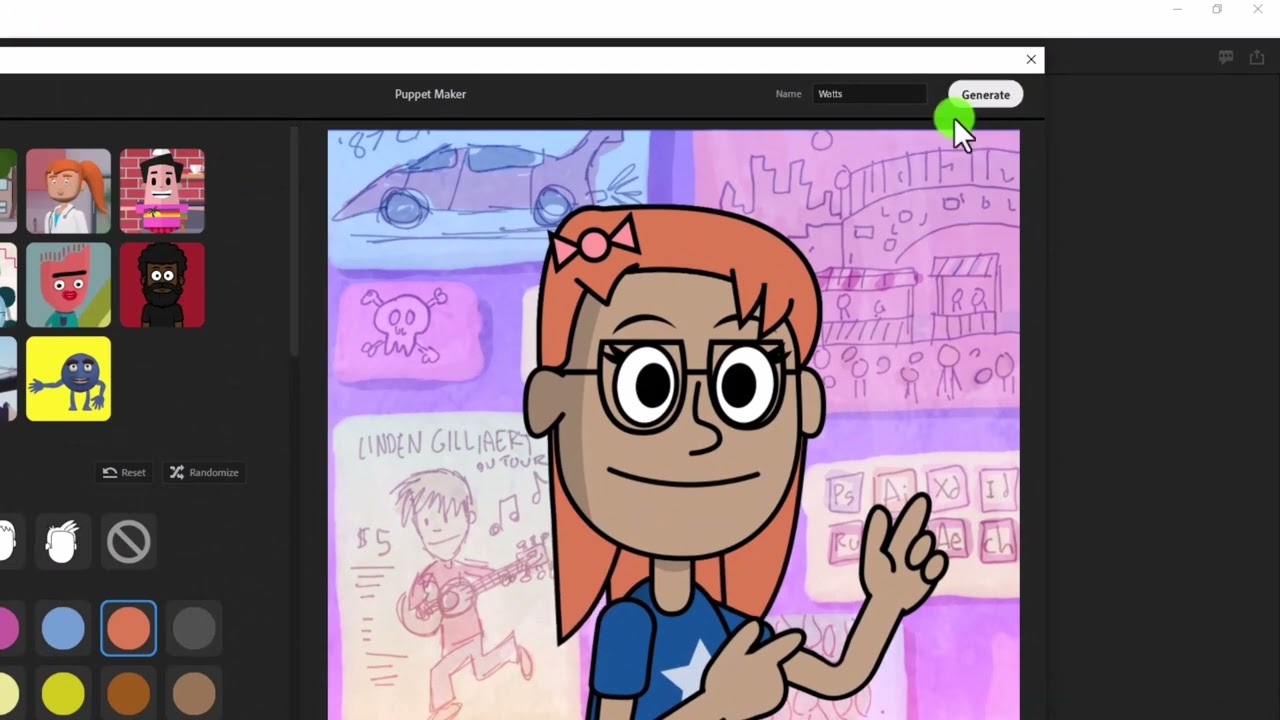Choose the no-hair option icon

tap(129, 542)
